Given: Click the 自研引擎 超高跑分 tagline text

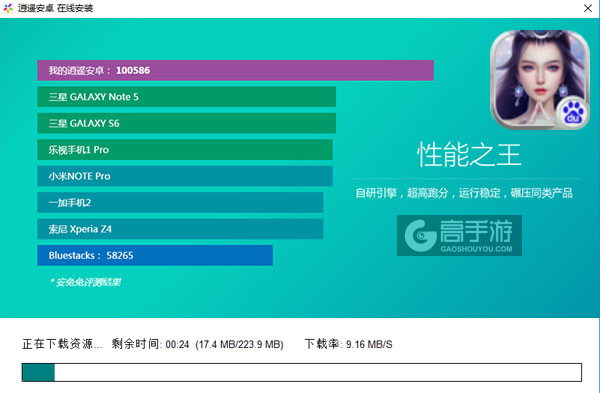Looking at the screenshot, I should pyautogui.click(x=464, y=193).
